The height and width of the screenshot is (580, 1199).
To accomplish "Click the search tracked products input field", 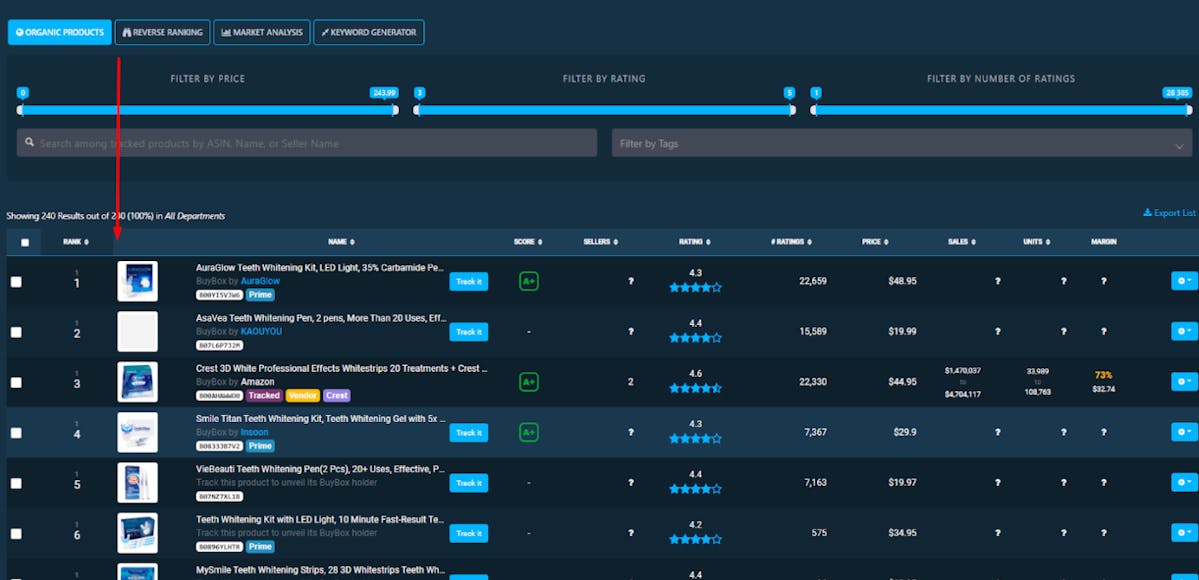I will (307, 143).
